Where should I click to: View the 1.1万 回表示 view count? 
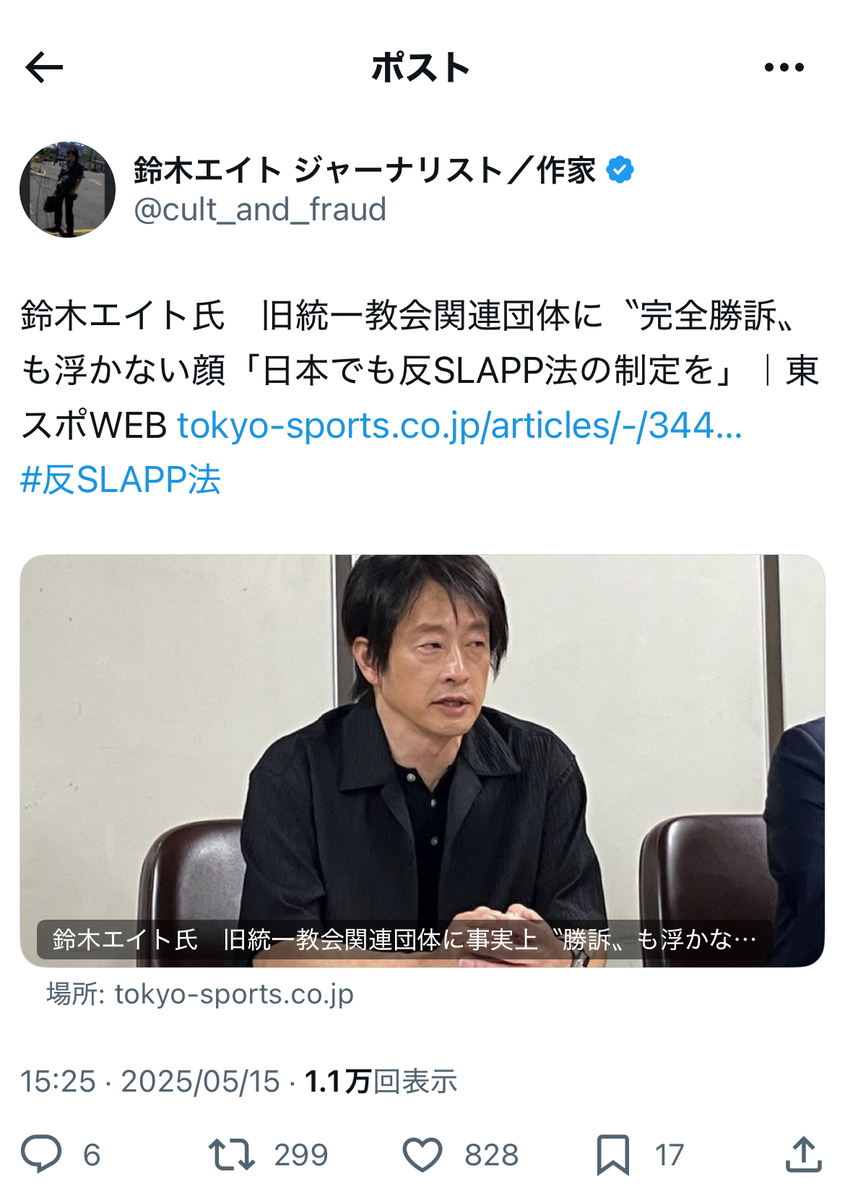point(381,1081)
